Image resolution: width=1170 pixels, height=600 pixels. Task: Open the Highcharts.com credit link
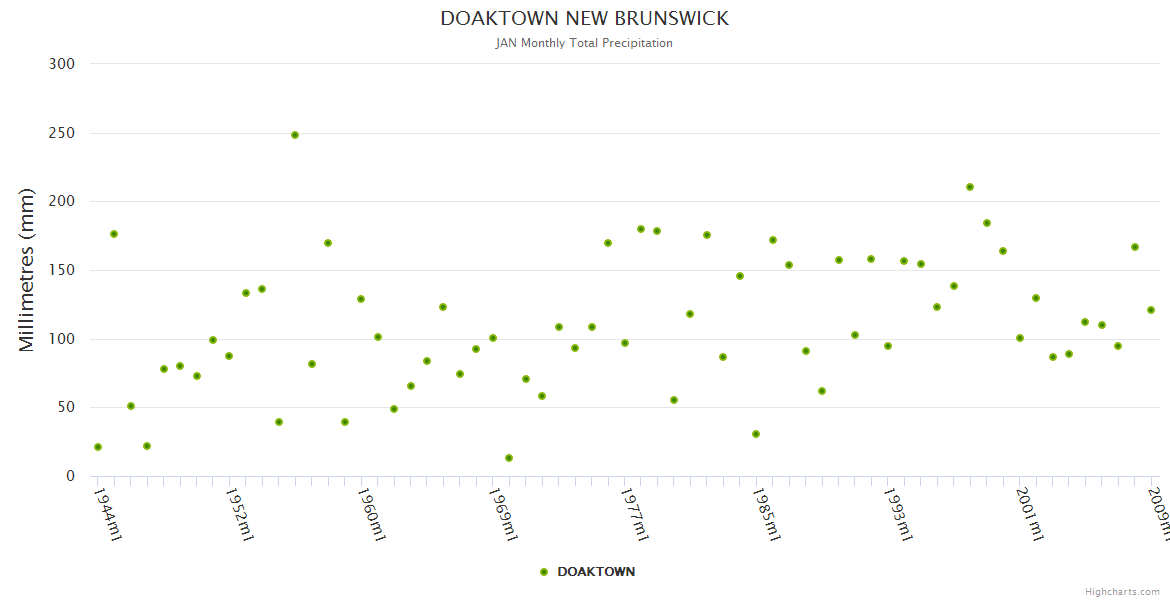pos(1122,591)
